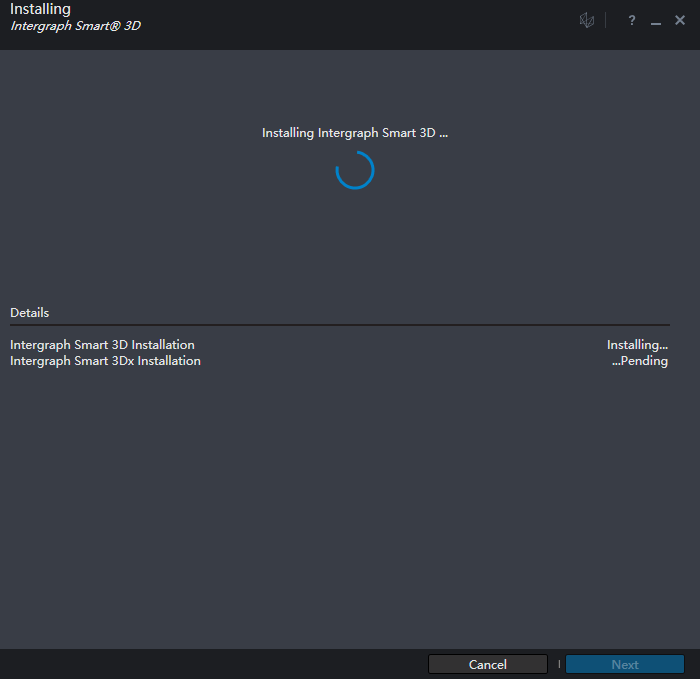Click the "Installing..." status text
Screen dimensions: 700x679
(x=637, y=345)
